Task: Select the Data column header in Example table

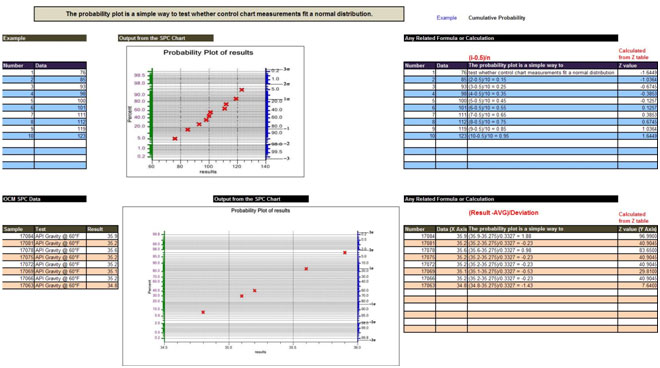Action: tap(60, 65)
